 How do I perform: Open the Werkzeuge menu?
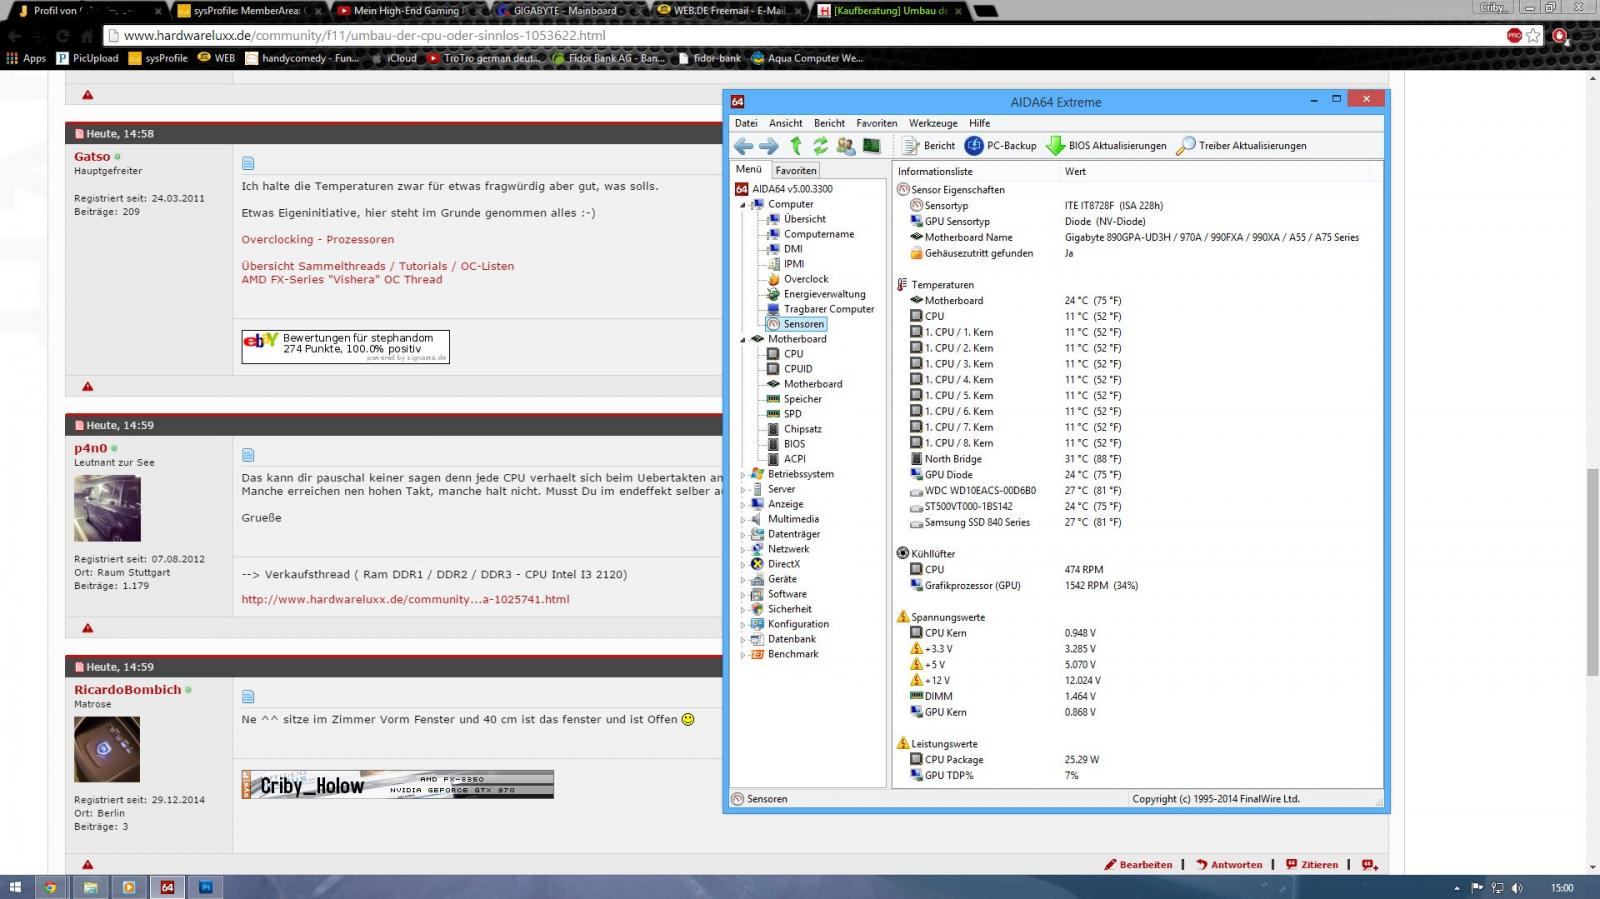coord(933,123)
